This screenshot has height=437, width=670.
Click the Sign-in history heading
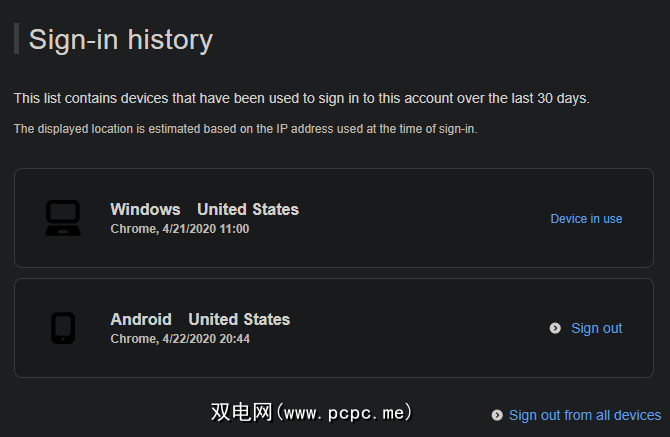pyautogui.click(x=120, y=39)
